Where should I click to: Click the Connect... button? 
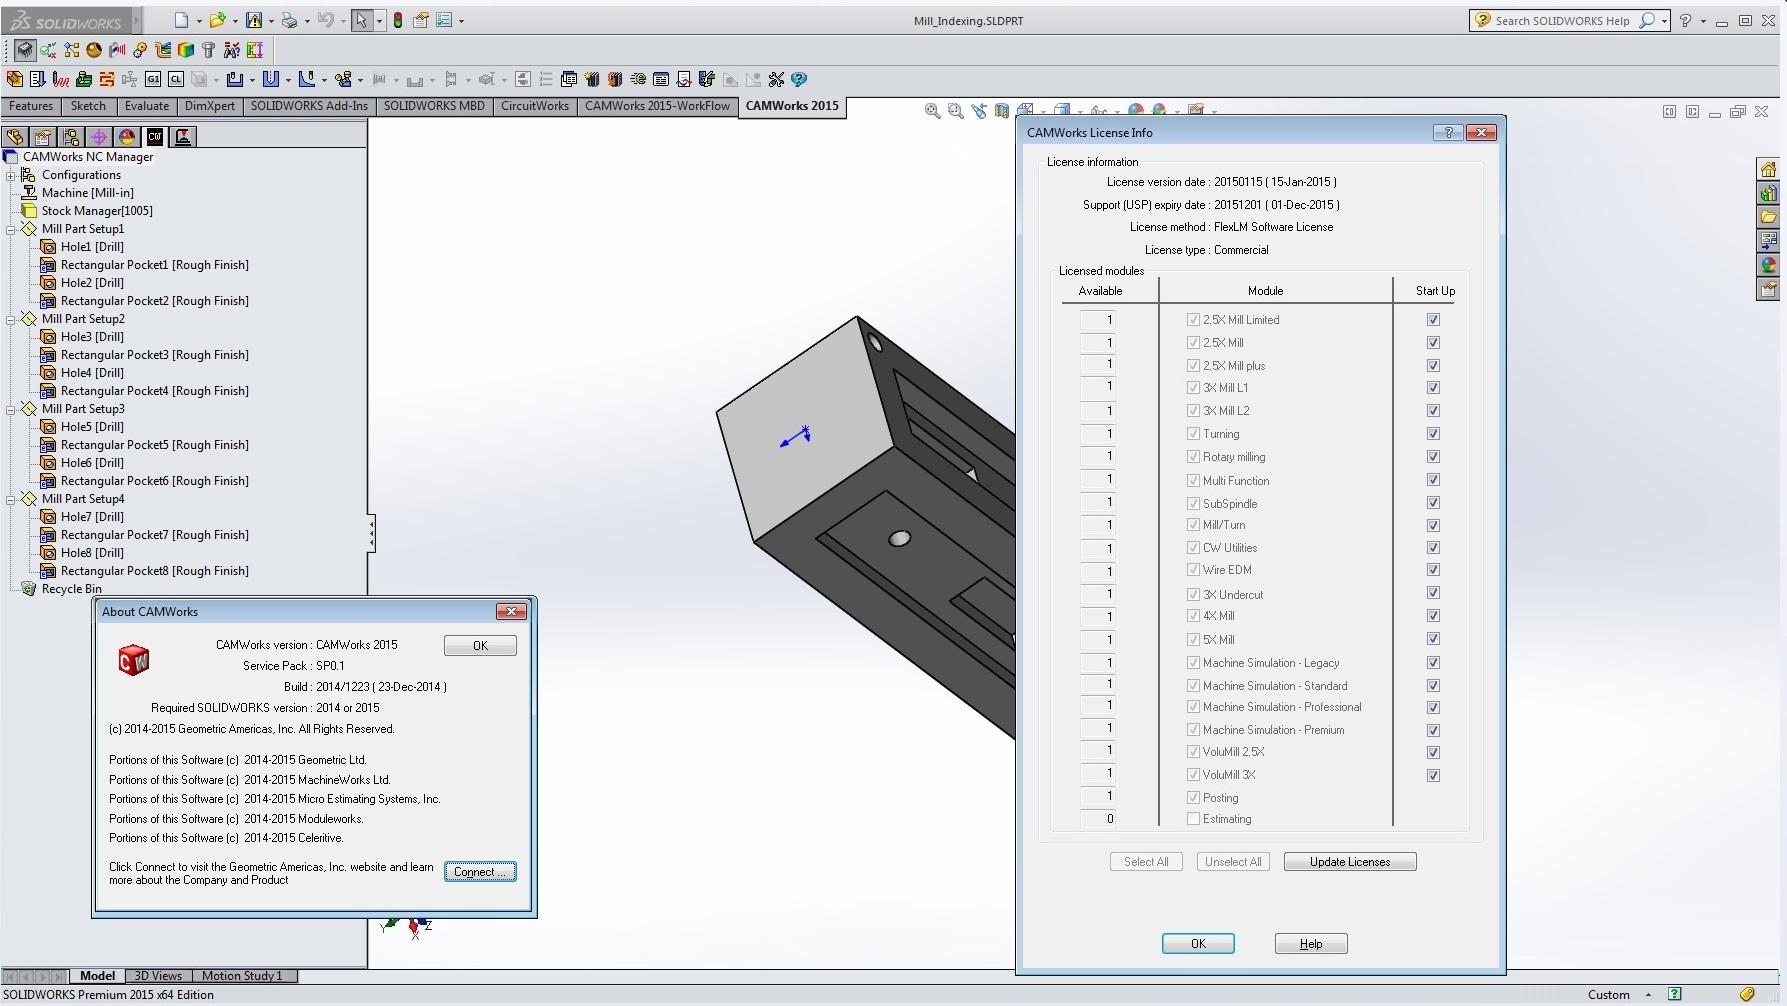pos(480,872)
